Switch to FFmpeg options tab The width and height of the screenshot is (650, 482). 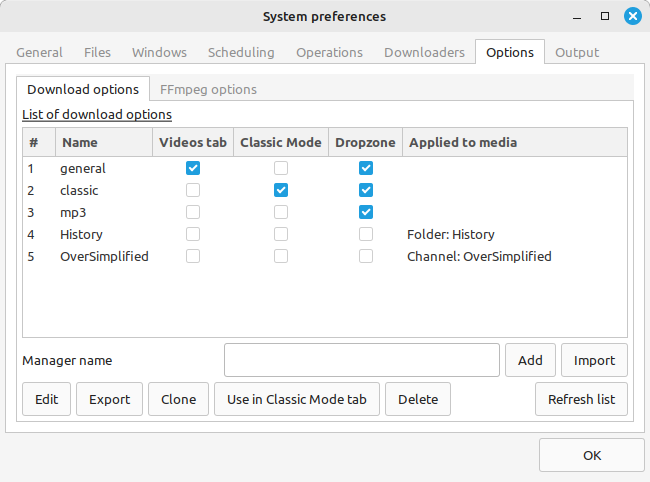click(x=208, y=90)
